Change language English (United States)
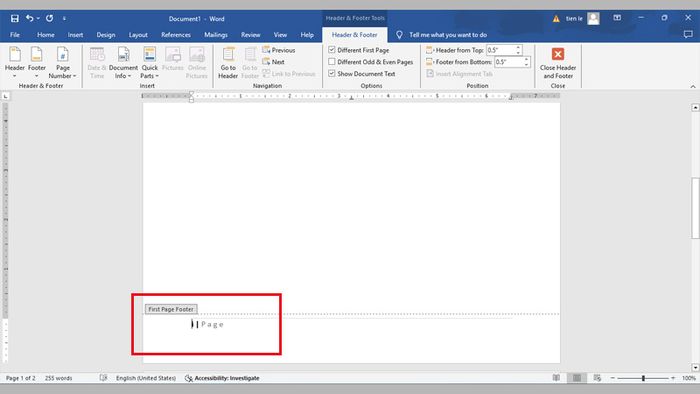The width and height of the screenshot is (700, 394). [x=146, y=378]
